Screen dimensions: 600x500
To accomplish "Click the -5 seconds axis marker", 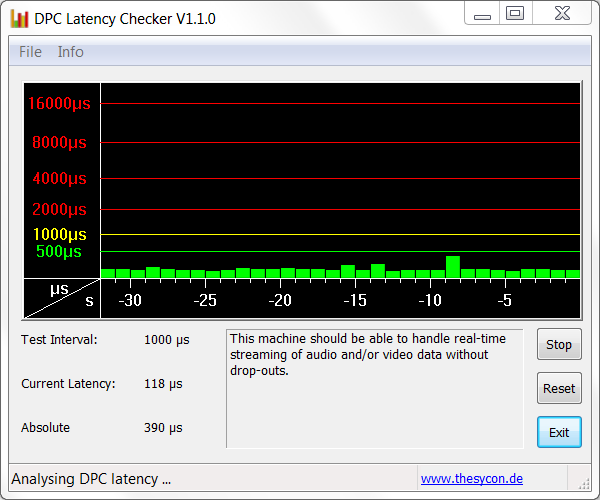I will click(505, 300).
